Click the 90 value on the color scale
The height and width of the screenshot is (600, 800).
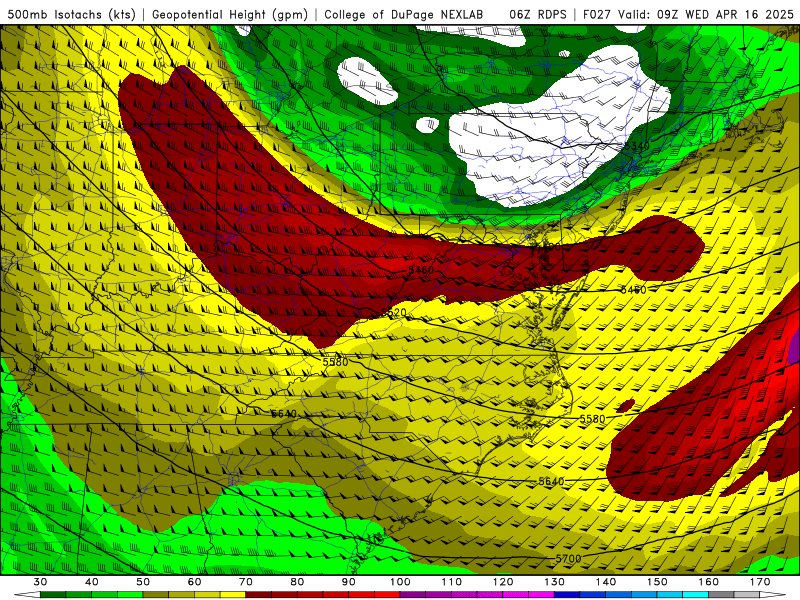[349, 582]
